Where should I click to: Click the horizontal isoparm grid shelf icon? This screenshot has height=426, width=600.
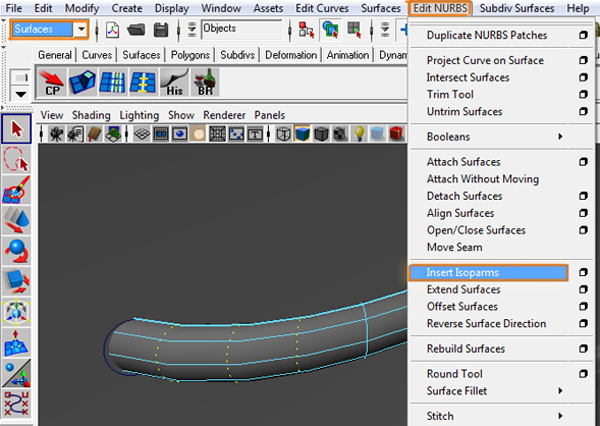(x=143, y=82)
